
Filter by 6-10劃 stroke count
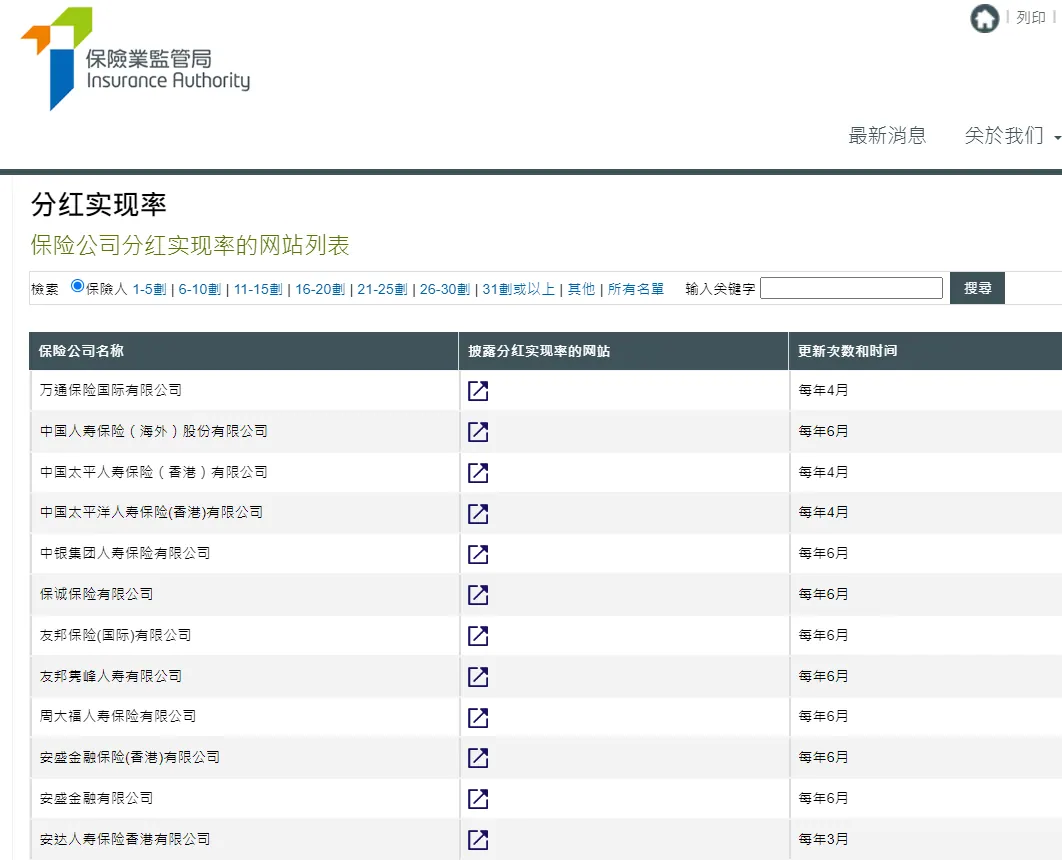point(200,289)
